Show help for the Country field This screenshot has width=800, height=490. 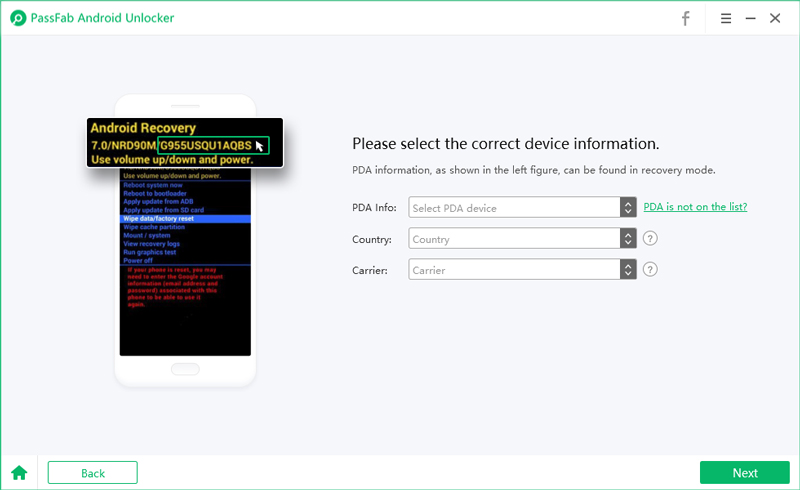pos(650,239)
